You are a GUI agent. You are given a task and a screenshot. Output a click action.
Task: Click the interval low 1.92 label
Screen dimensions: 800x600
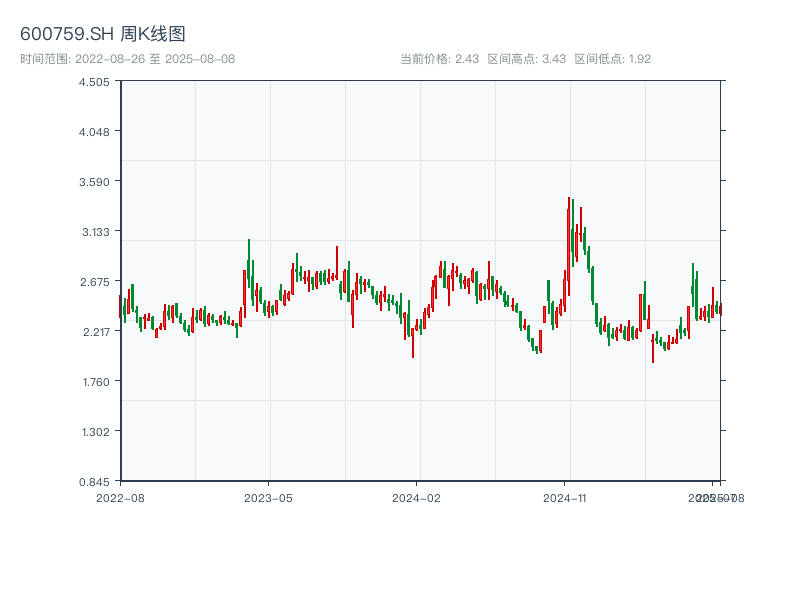[612, 59]
